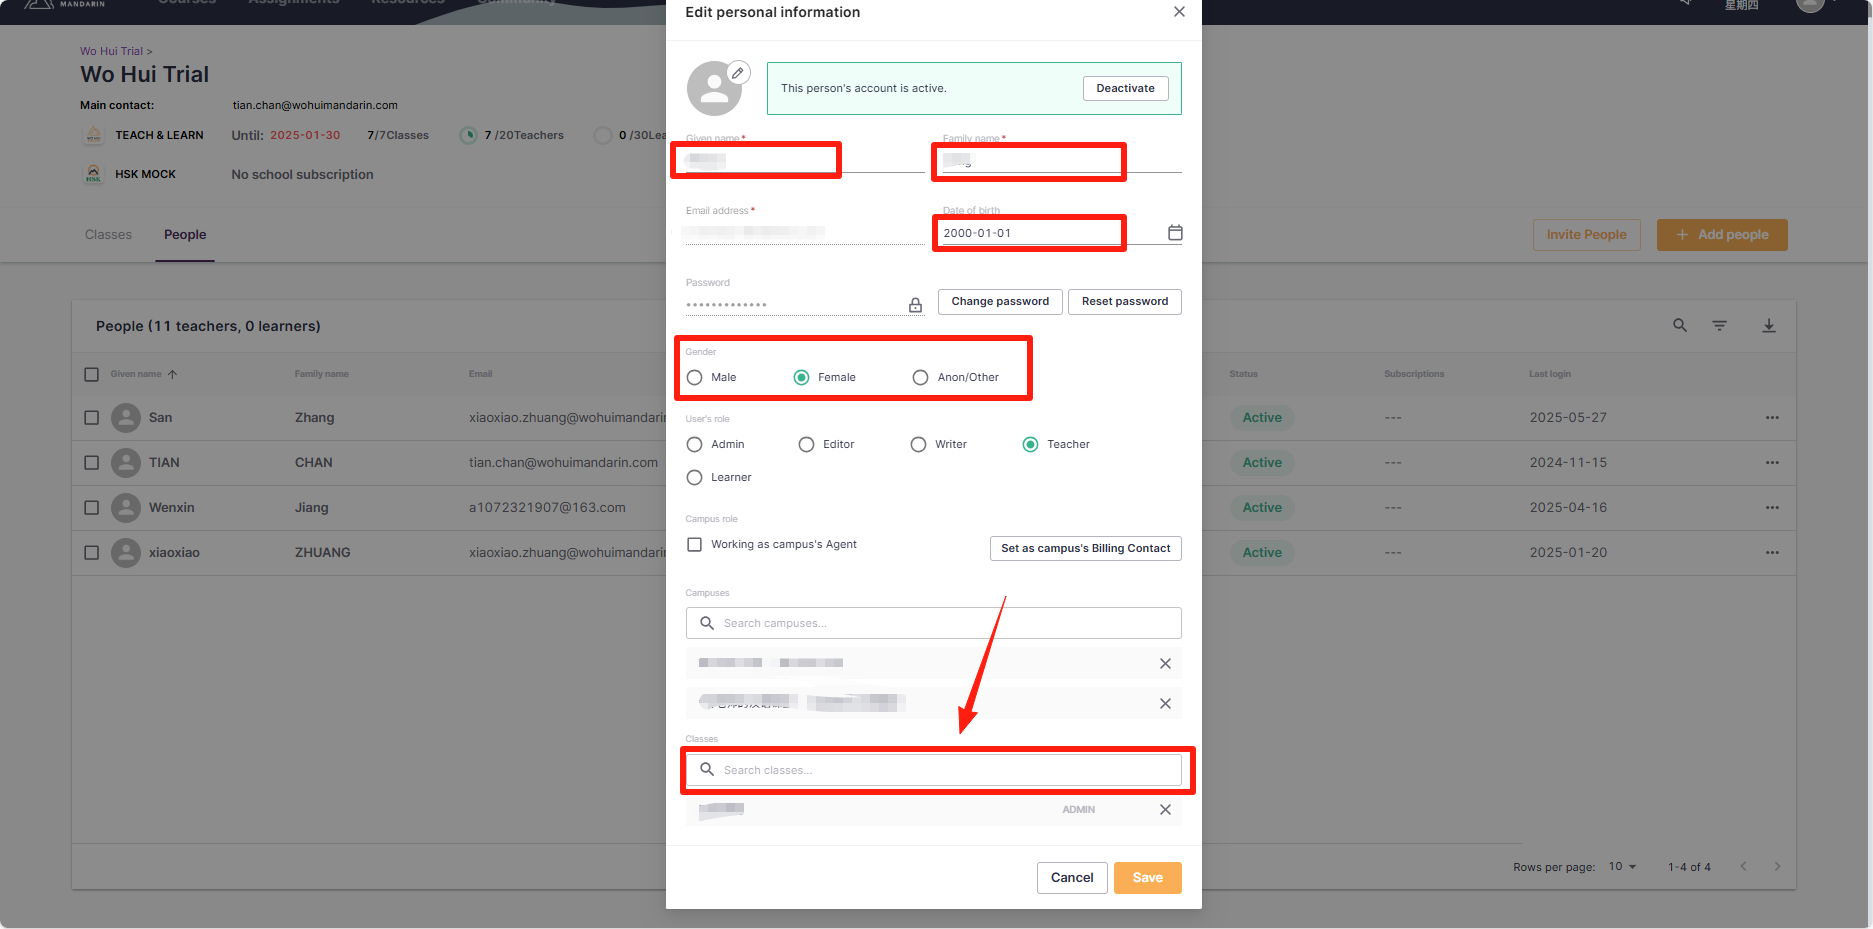Remove the first campus with its X
Viewport: 1873px width, 929px height.
pyautogui.click(x=1165, y=664)
